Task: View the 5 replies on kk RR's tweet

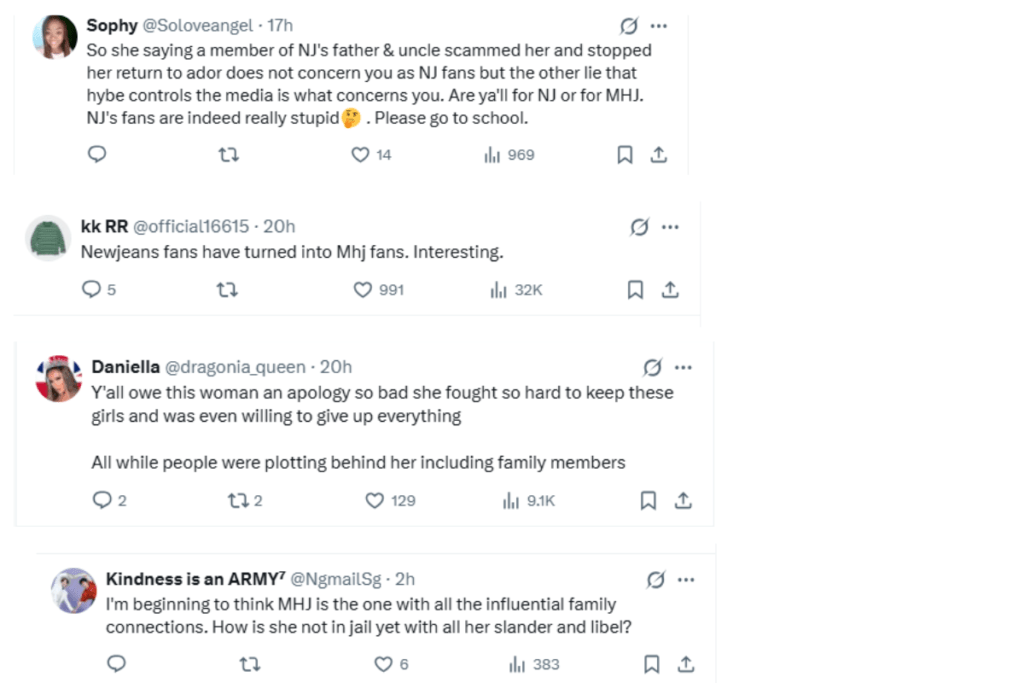Action: coord(98,289)
